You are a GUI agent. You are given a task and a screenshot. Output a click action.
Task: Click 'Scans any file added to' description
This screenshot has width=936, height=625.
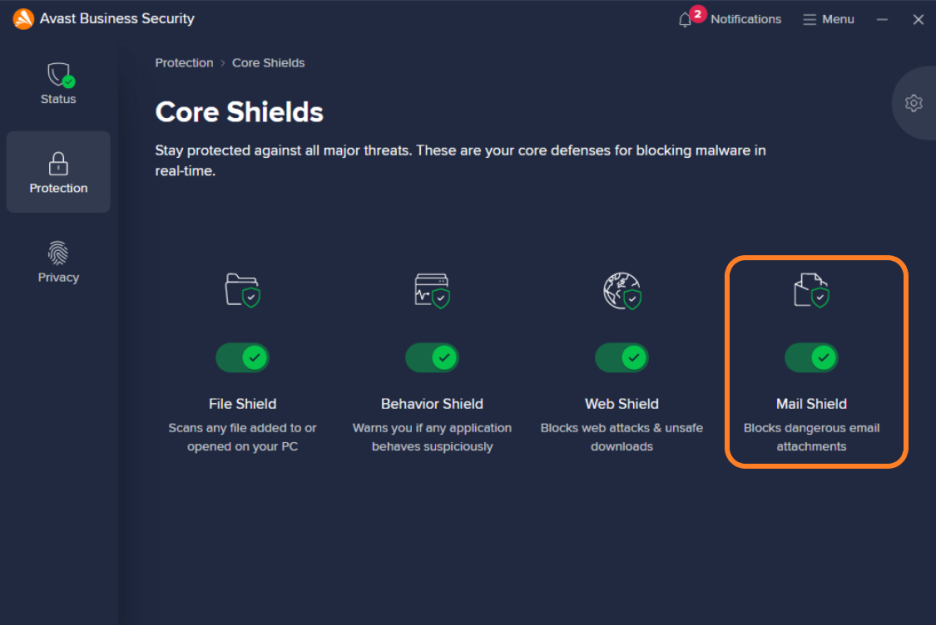pyautogui.click(x=242, y=437)
